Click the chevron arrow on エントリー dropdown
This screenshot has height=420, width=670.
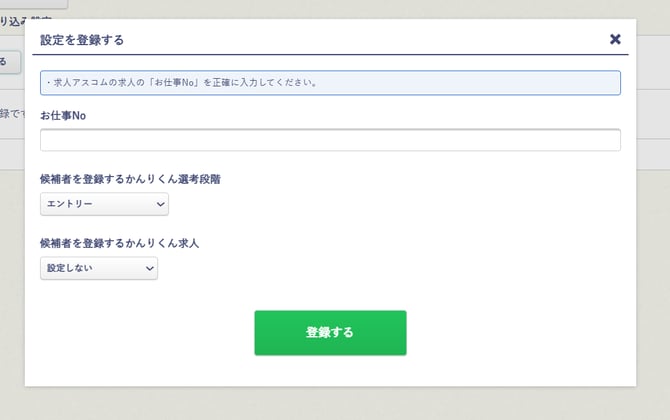click(161, 204)
